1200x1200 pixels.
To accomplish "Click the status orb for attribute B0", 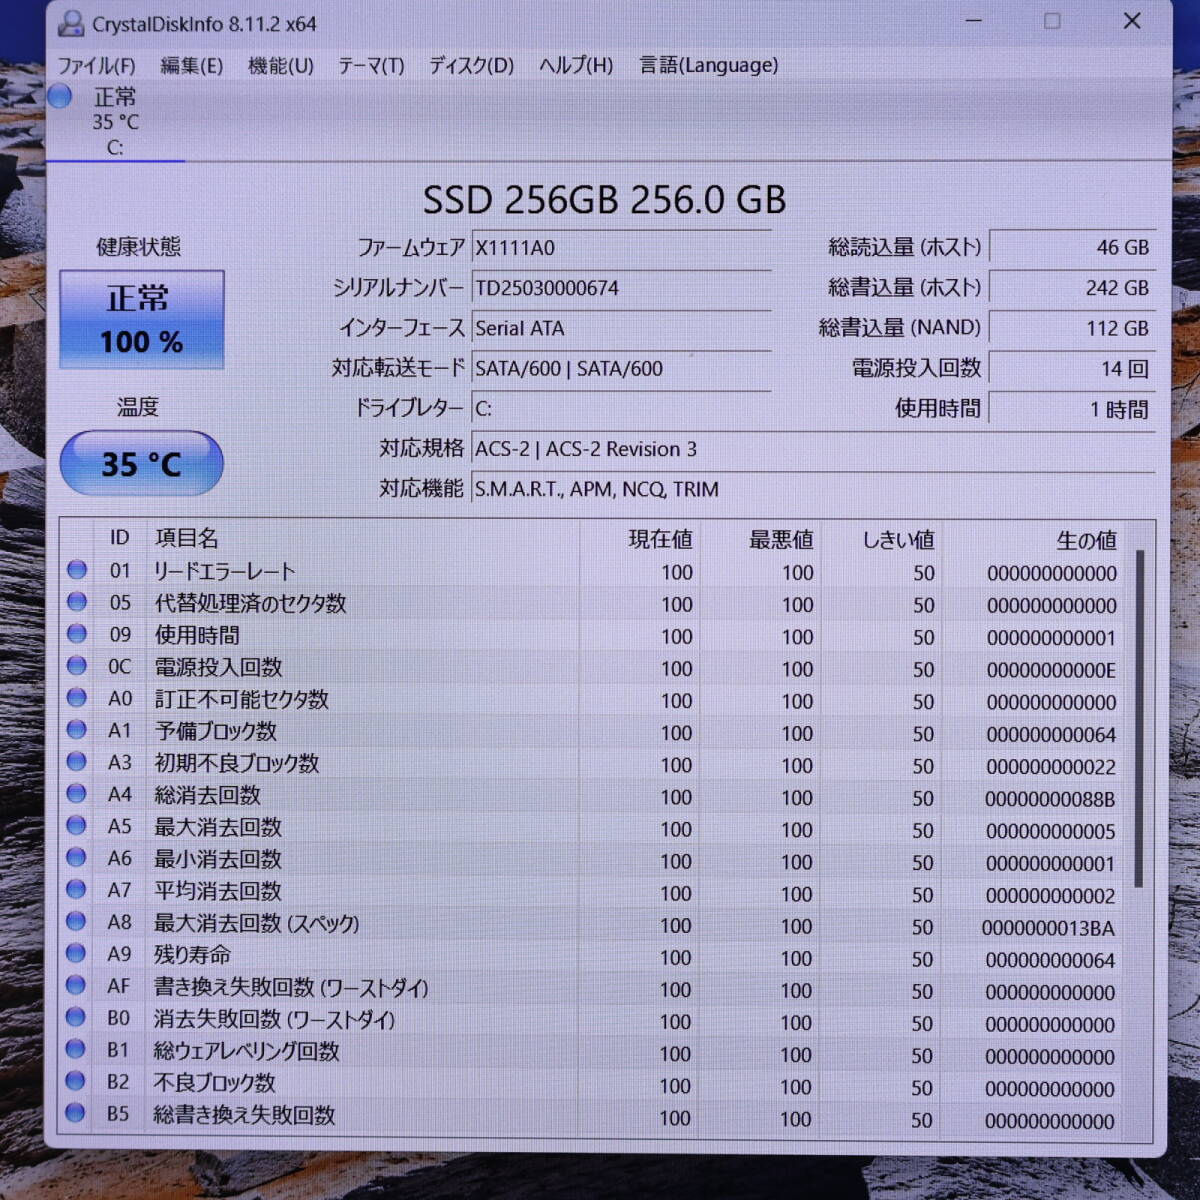I will pyautogui.click(x=77, y=1018).
